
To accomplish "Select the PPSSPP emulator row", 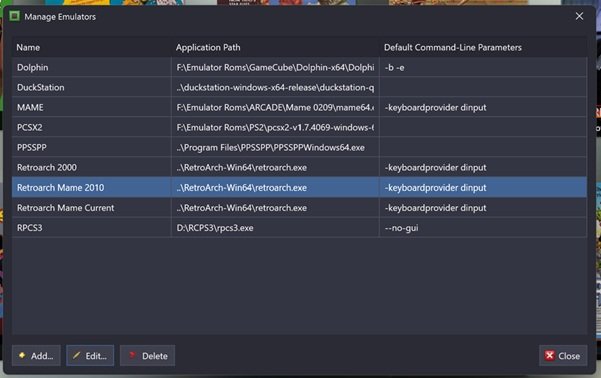I will 299,148.
